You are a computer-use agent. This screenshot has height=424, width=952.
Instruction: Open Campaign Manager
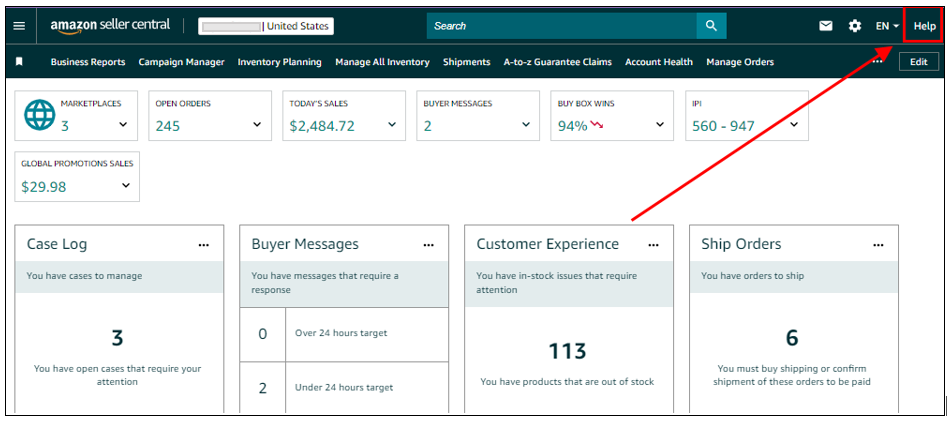[x=182, y=62]
